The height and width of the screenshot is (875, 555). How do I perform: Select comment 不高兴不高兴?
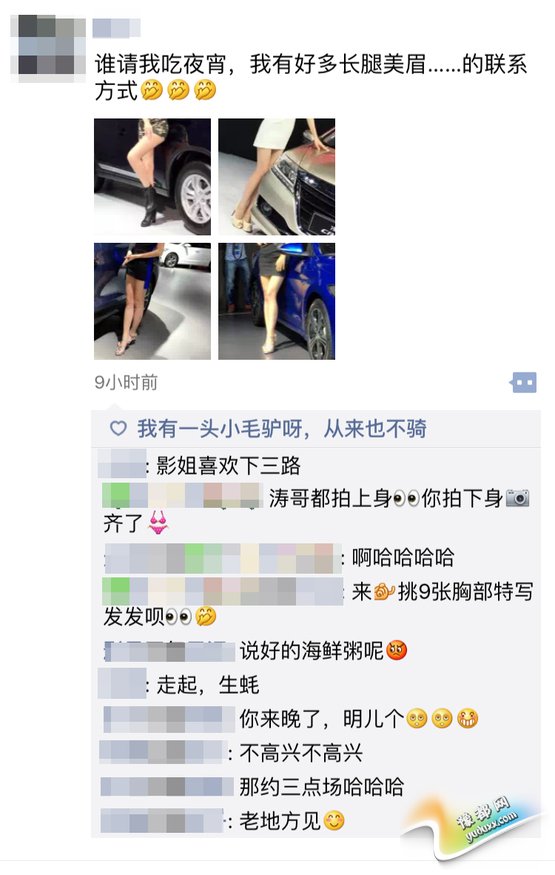pos(231,753)
